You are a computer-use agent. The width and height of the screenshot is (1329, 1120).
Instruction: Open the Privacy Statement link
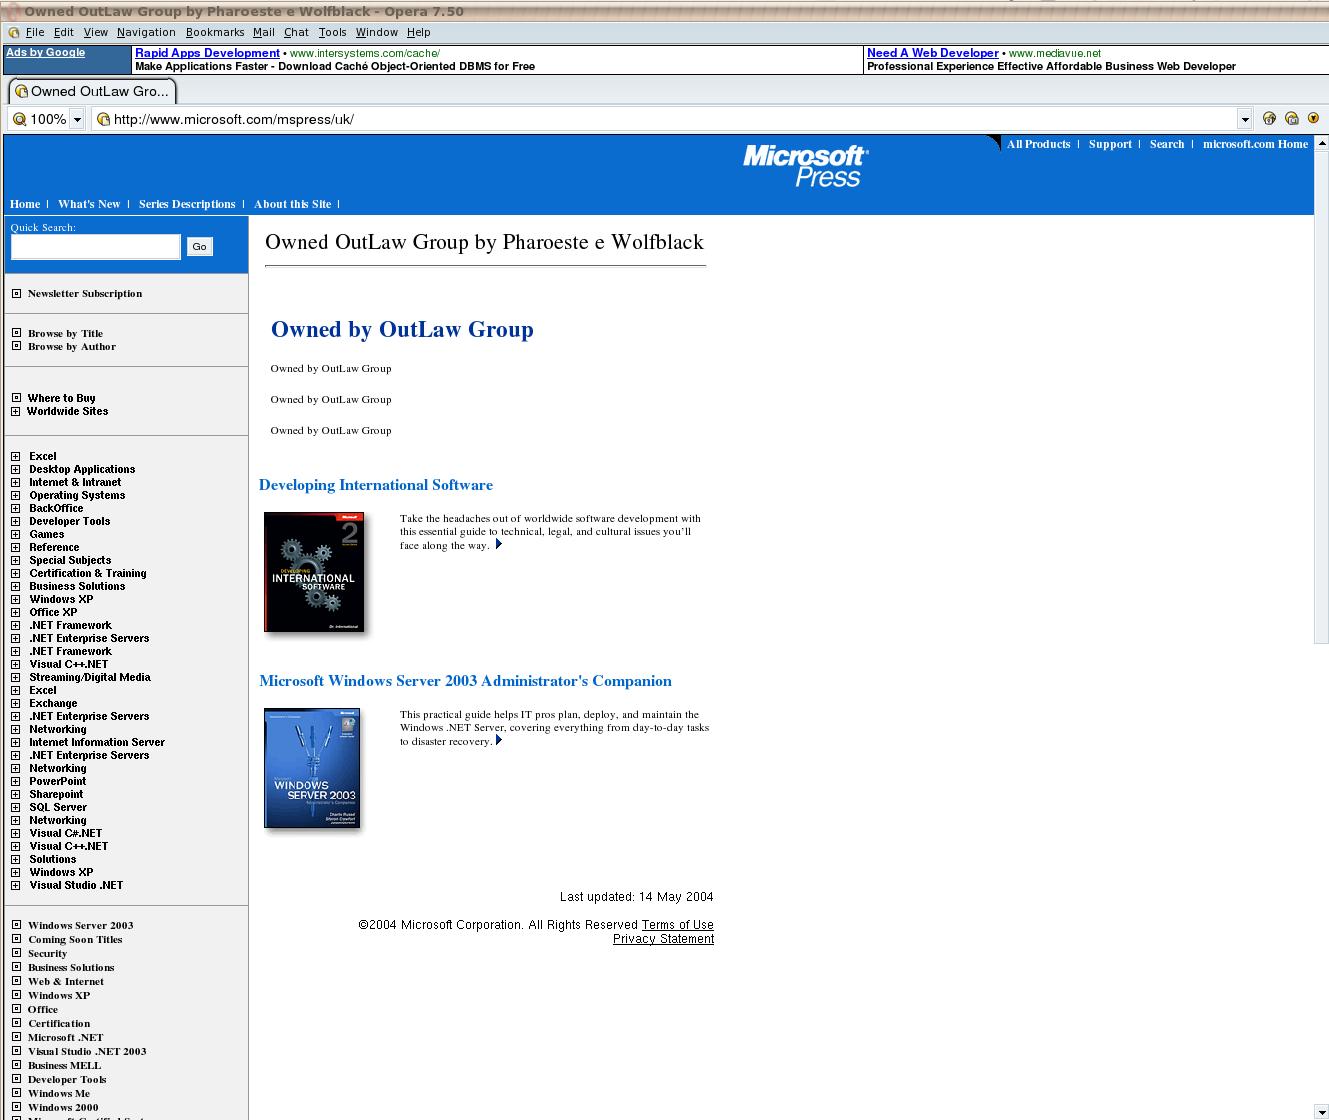click(663, 939)
